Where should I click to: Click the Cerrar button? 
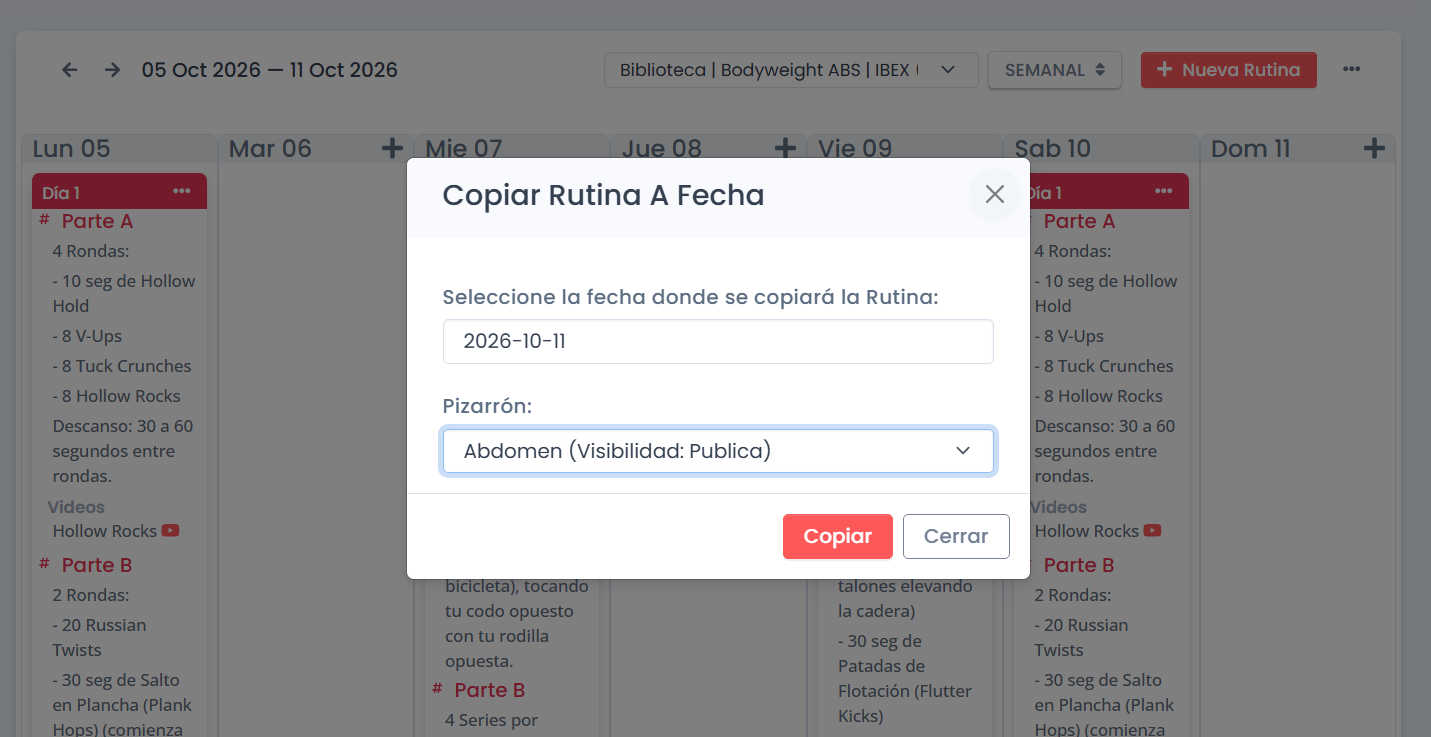pos(956,536)
